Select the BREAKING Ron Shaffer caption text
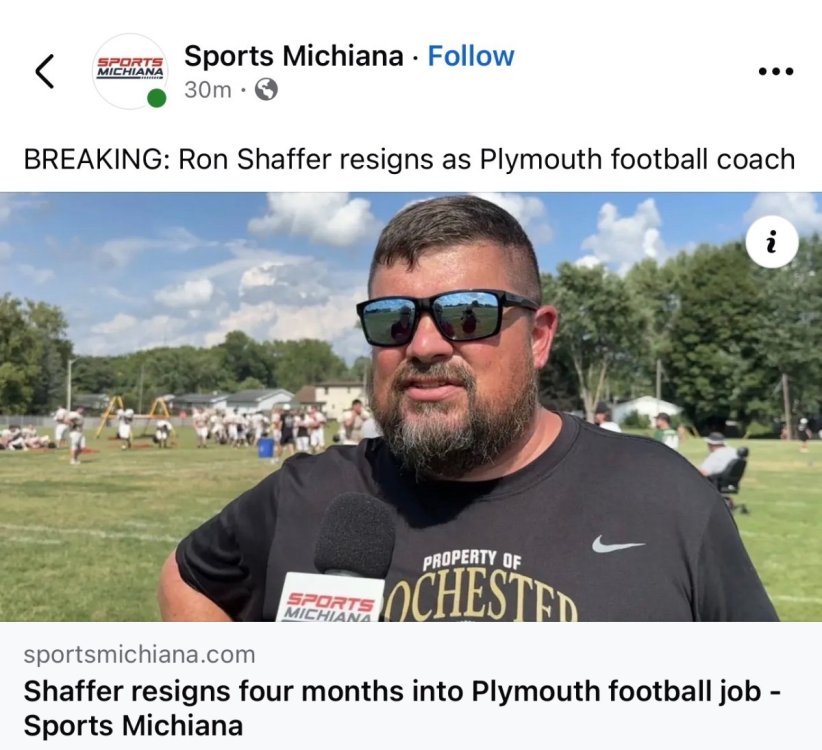The image size is (822, 750). 409,159
